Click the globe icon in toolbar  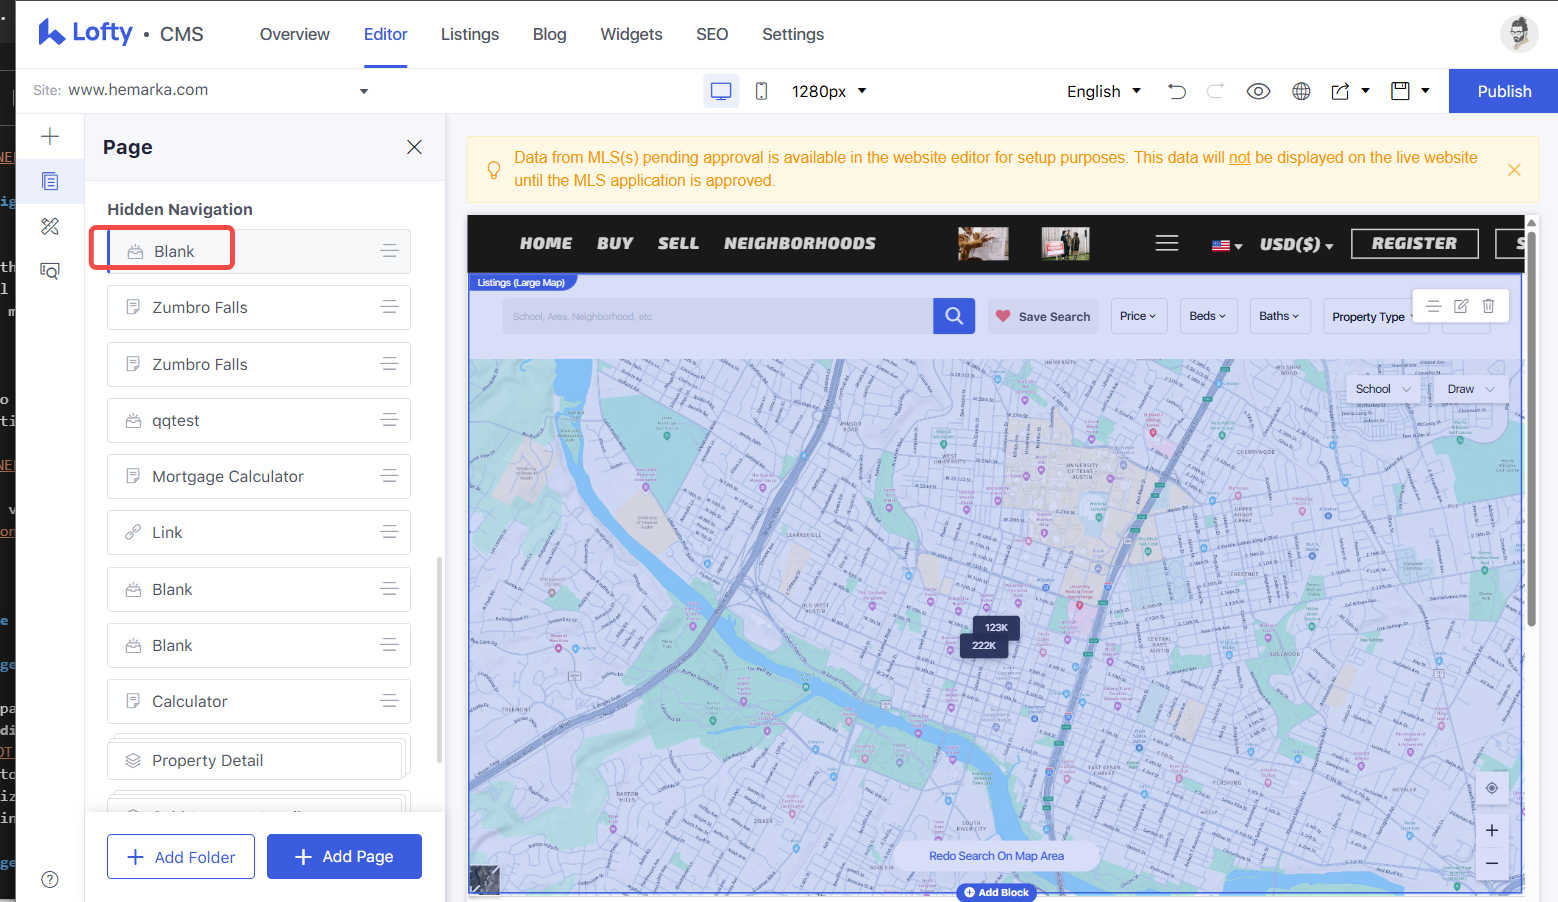point(1301,91)
